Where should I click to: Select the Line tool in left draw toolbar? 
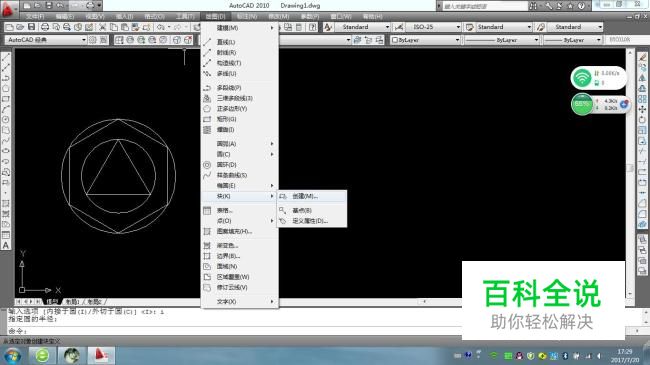tap(6, 58)
